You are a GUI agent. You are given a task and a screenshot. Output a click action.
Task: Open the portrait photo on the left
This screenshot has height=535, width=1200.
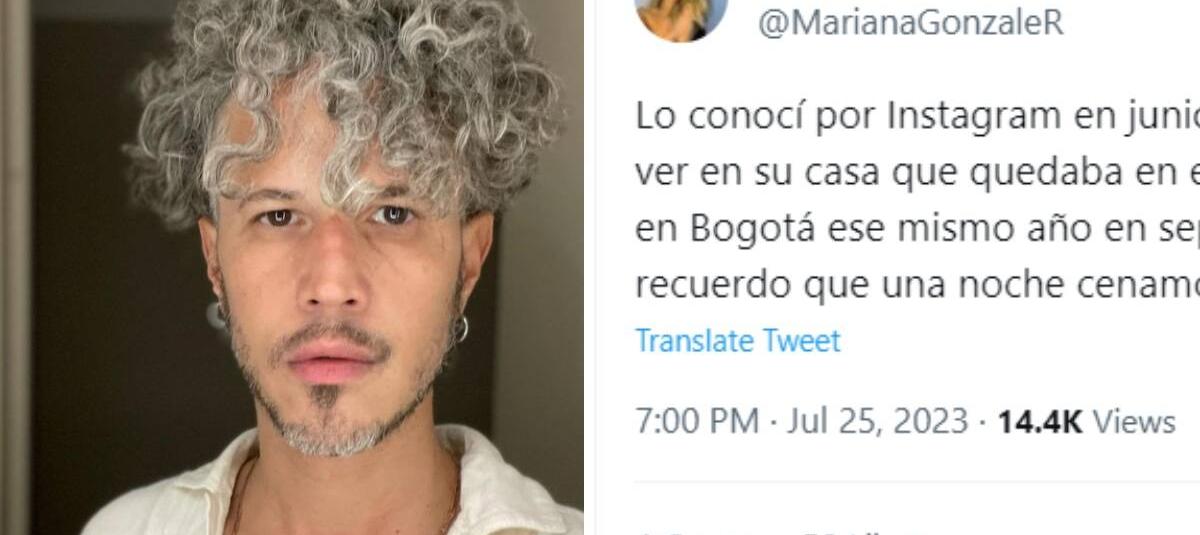pos(292,267)
